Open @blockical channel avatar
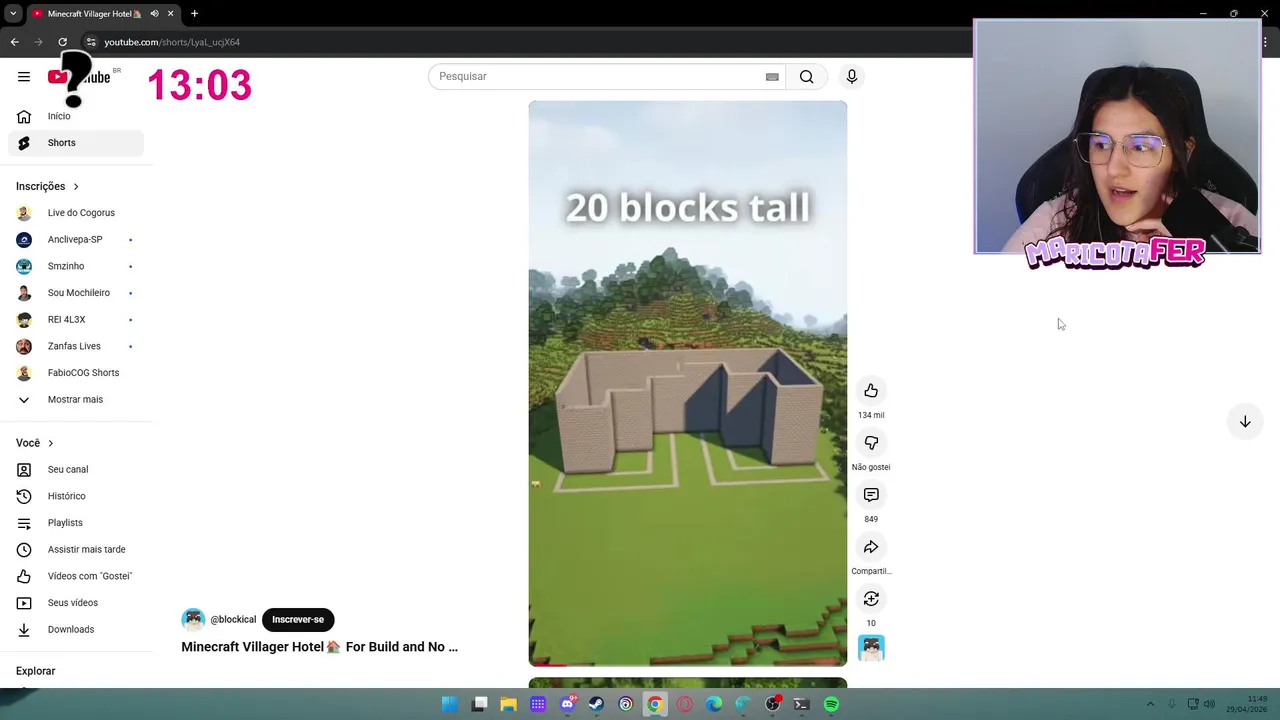The width and height of the screenshot is (1280, 720). coord(193,619)
